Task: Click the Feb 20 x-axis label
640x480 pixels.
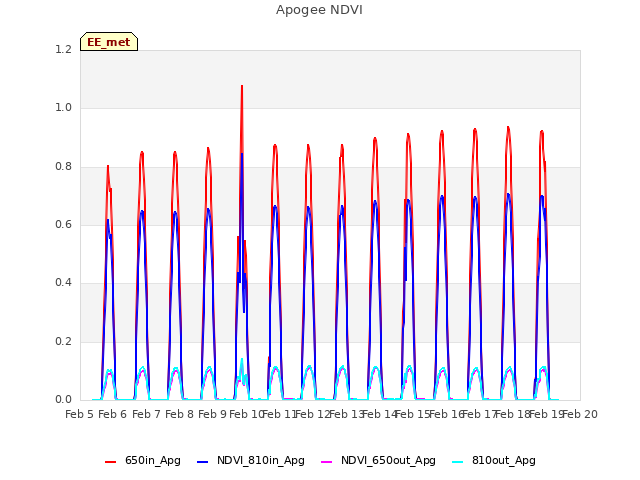Action: (580, 414)
